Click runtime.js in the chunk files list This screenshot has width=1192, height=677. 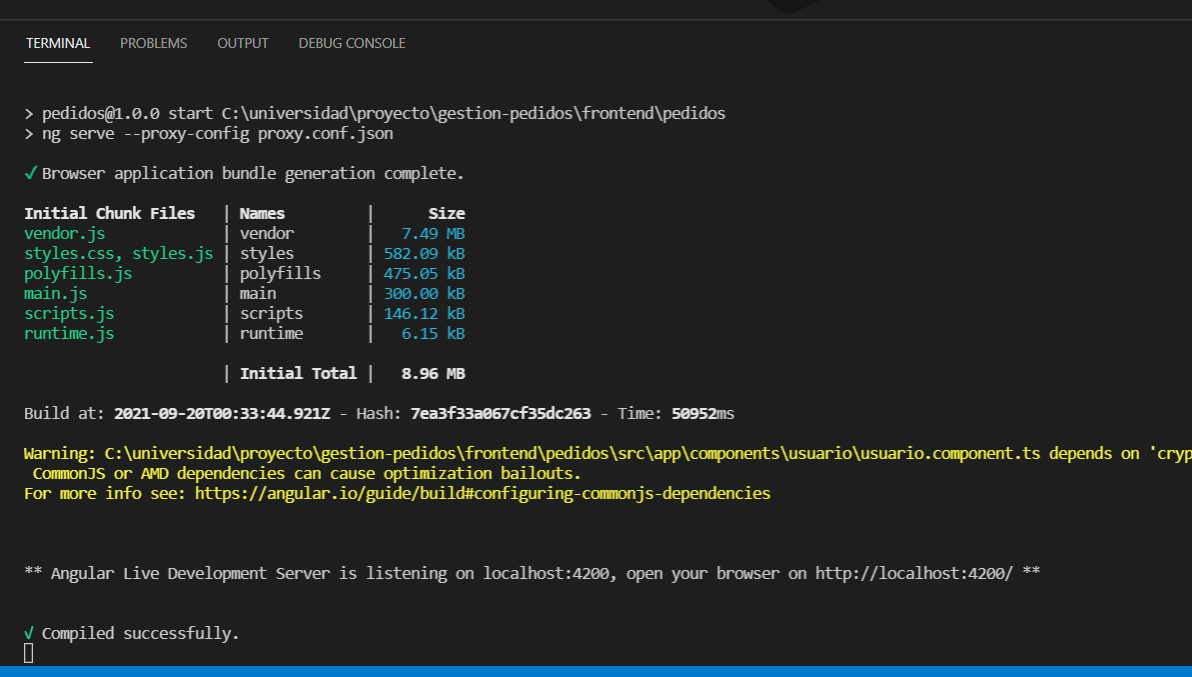pos(69,334)
